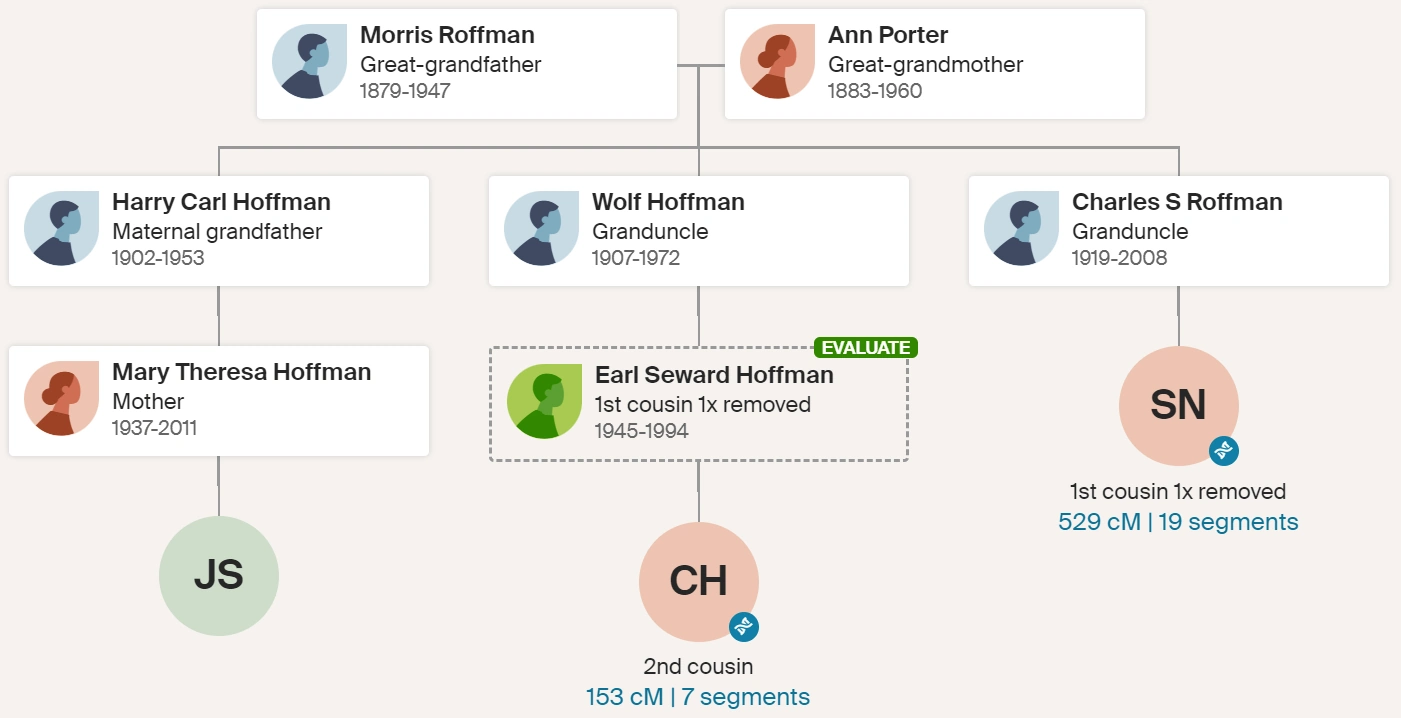Click Wolf Hoffman's avatar icon
1401x718 pixels.
coord(541,229)
